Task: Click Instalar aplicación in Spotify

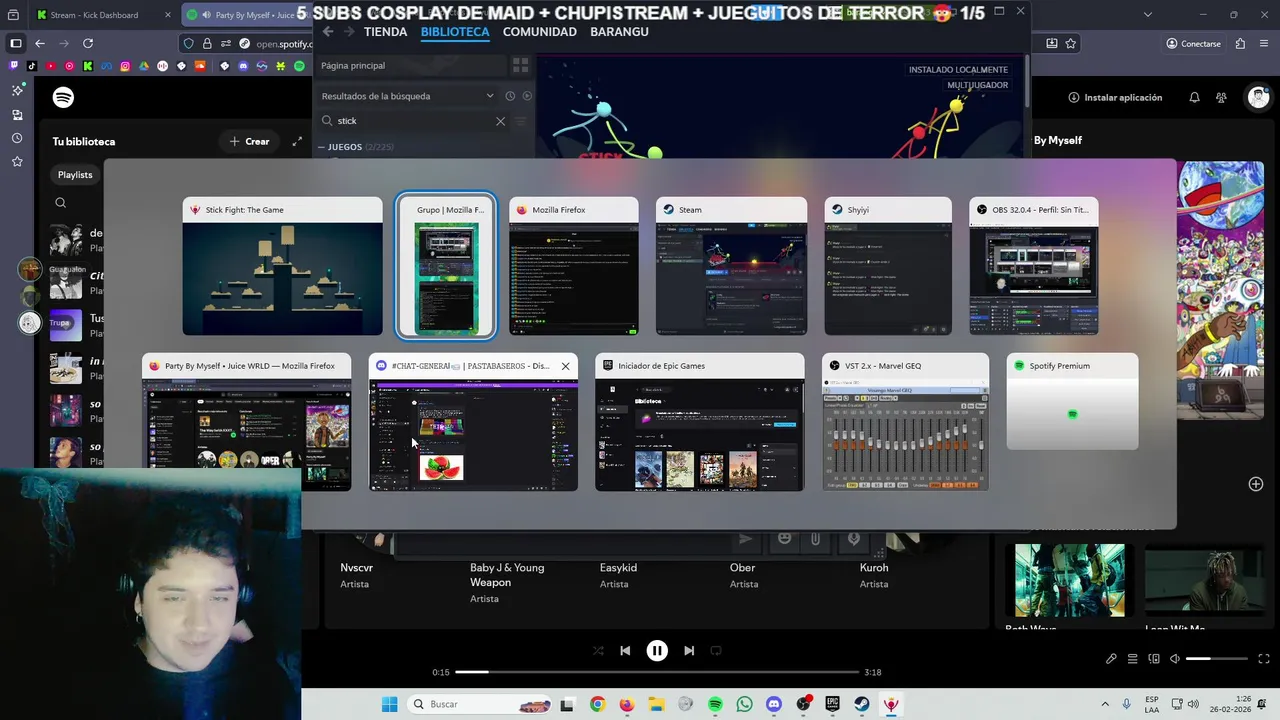Action: click(x=1115, y=97)
